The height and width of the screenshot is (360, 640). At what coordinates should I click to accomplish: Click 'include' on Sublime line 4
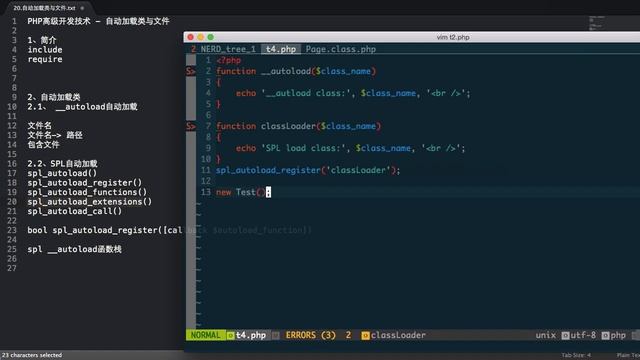tap(45, 50)
